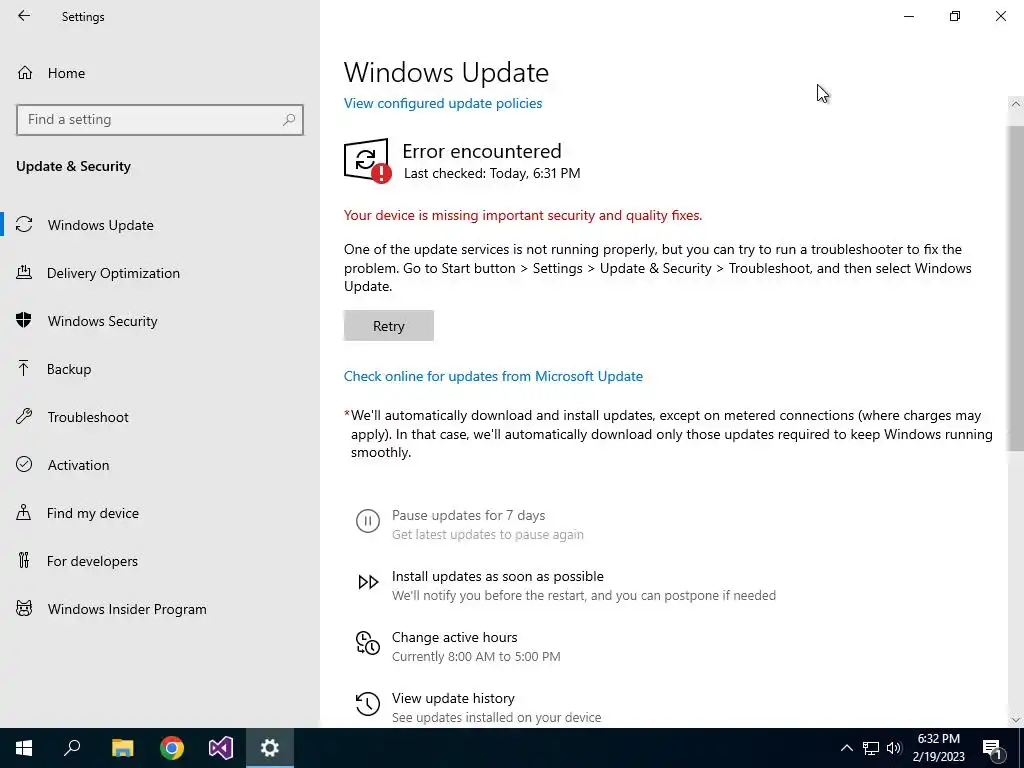The image size is (1024, 768).
Task: Click the Delivery Optimization icon
Action: click(24, 272)
